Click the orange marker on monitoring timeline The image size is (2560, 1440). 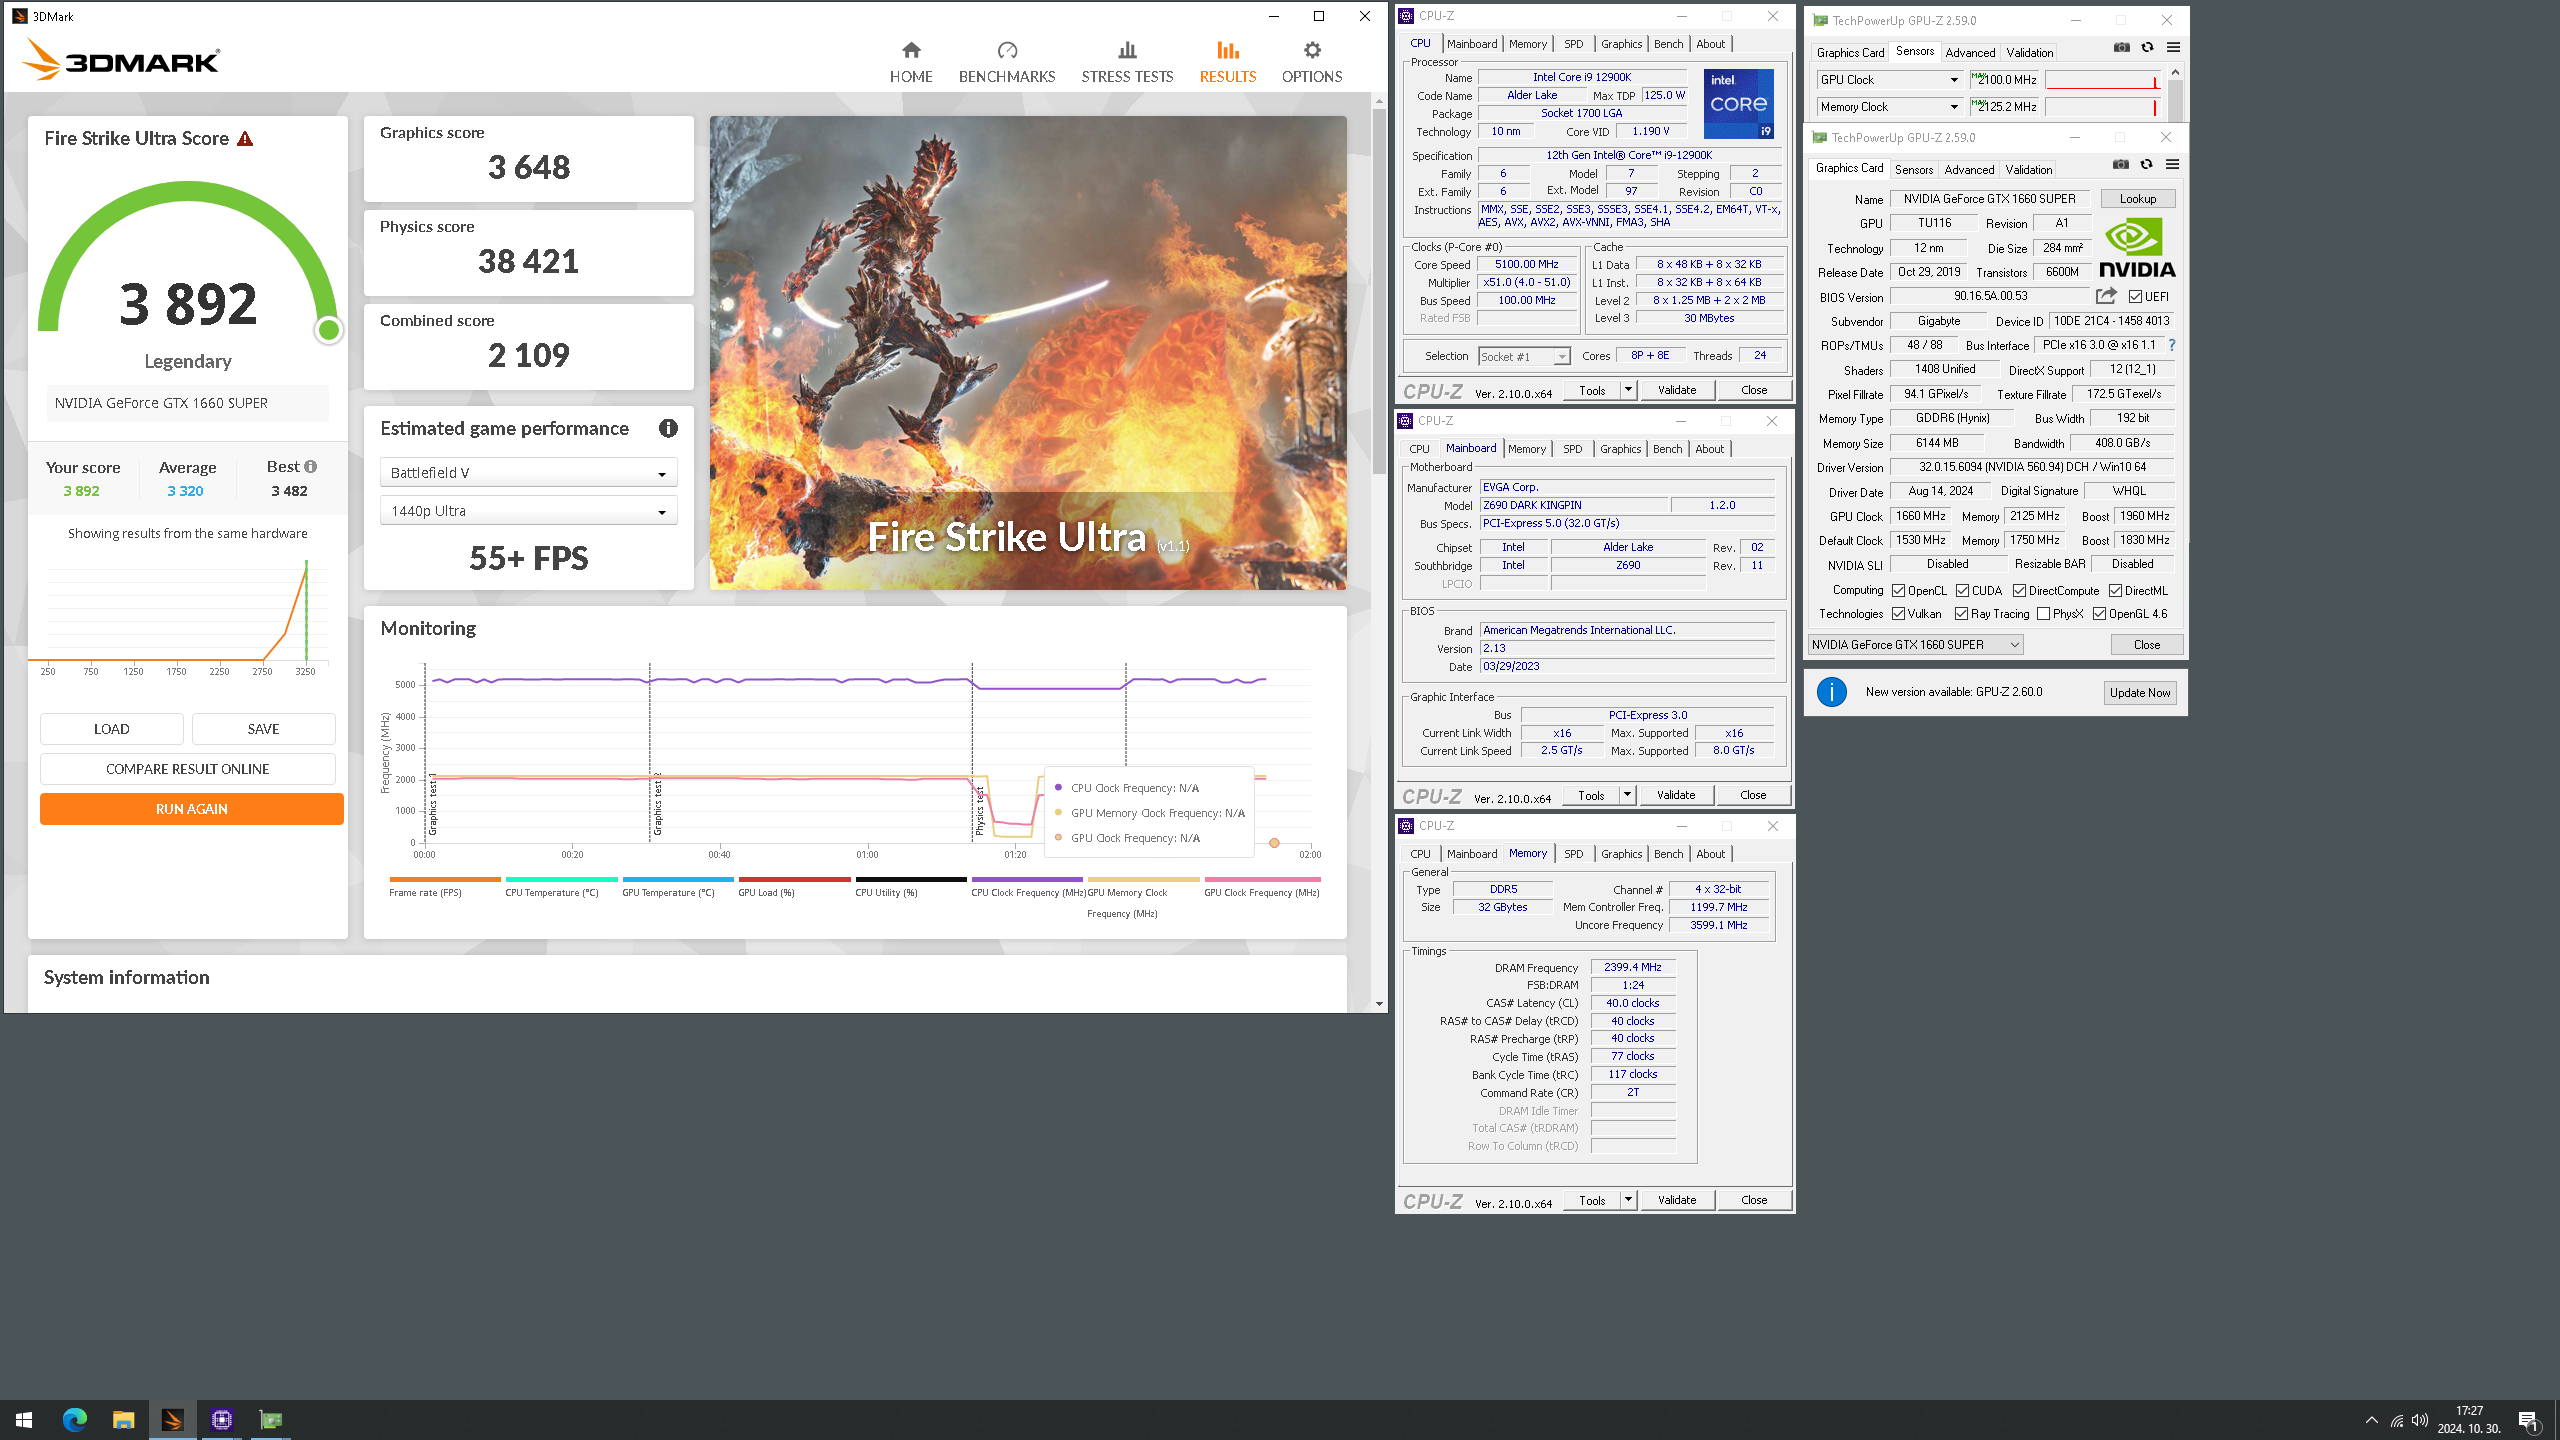1274,843
